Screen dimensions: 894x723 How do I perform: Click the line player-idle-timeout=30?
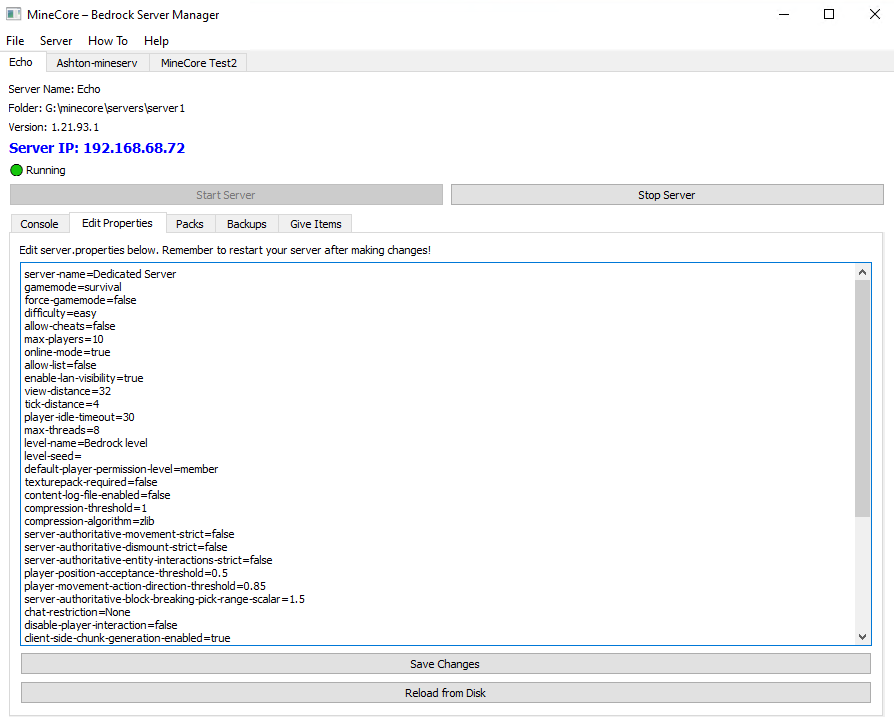79,417
